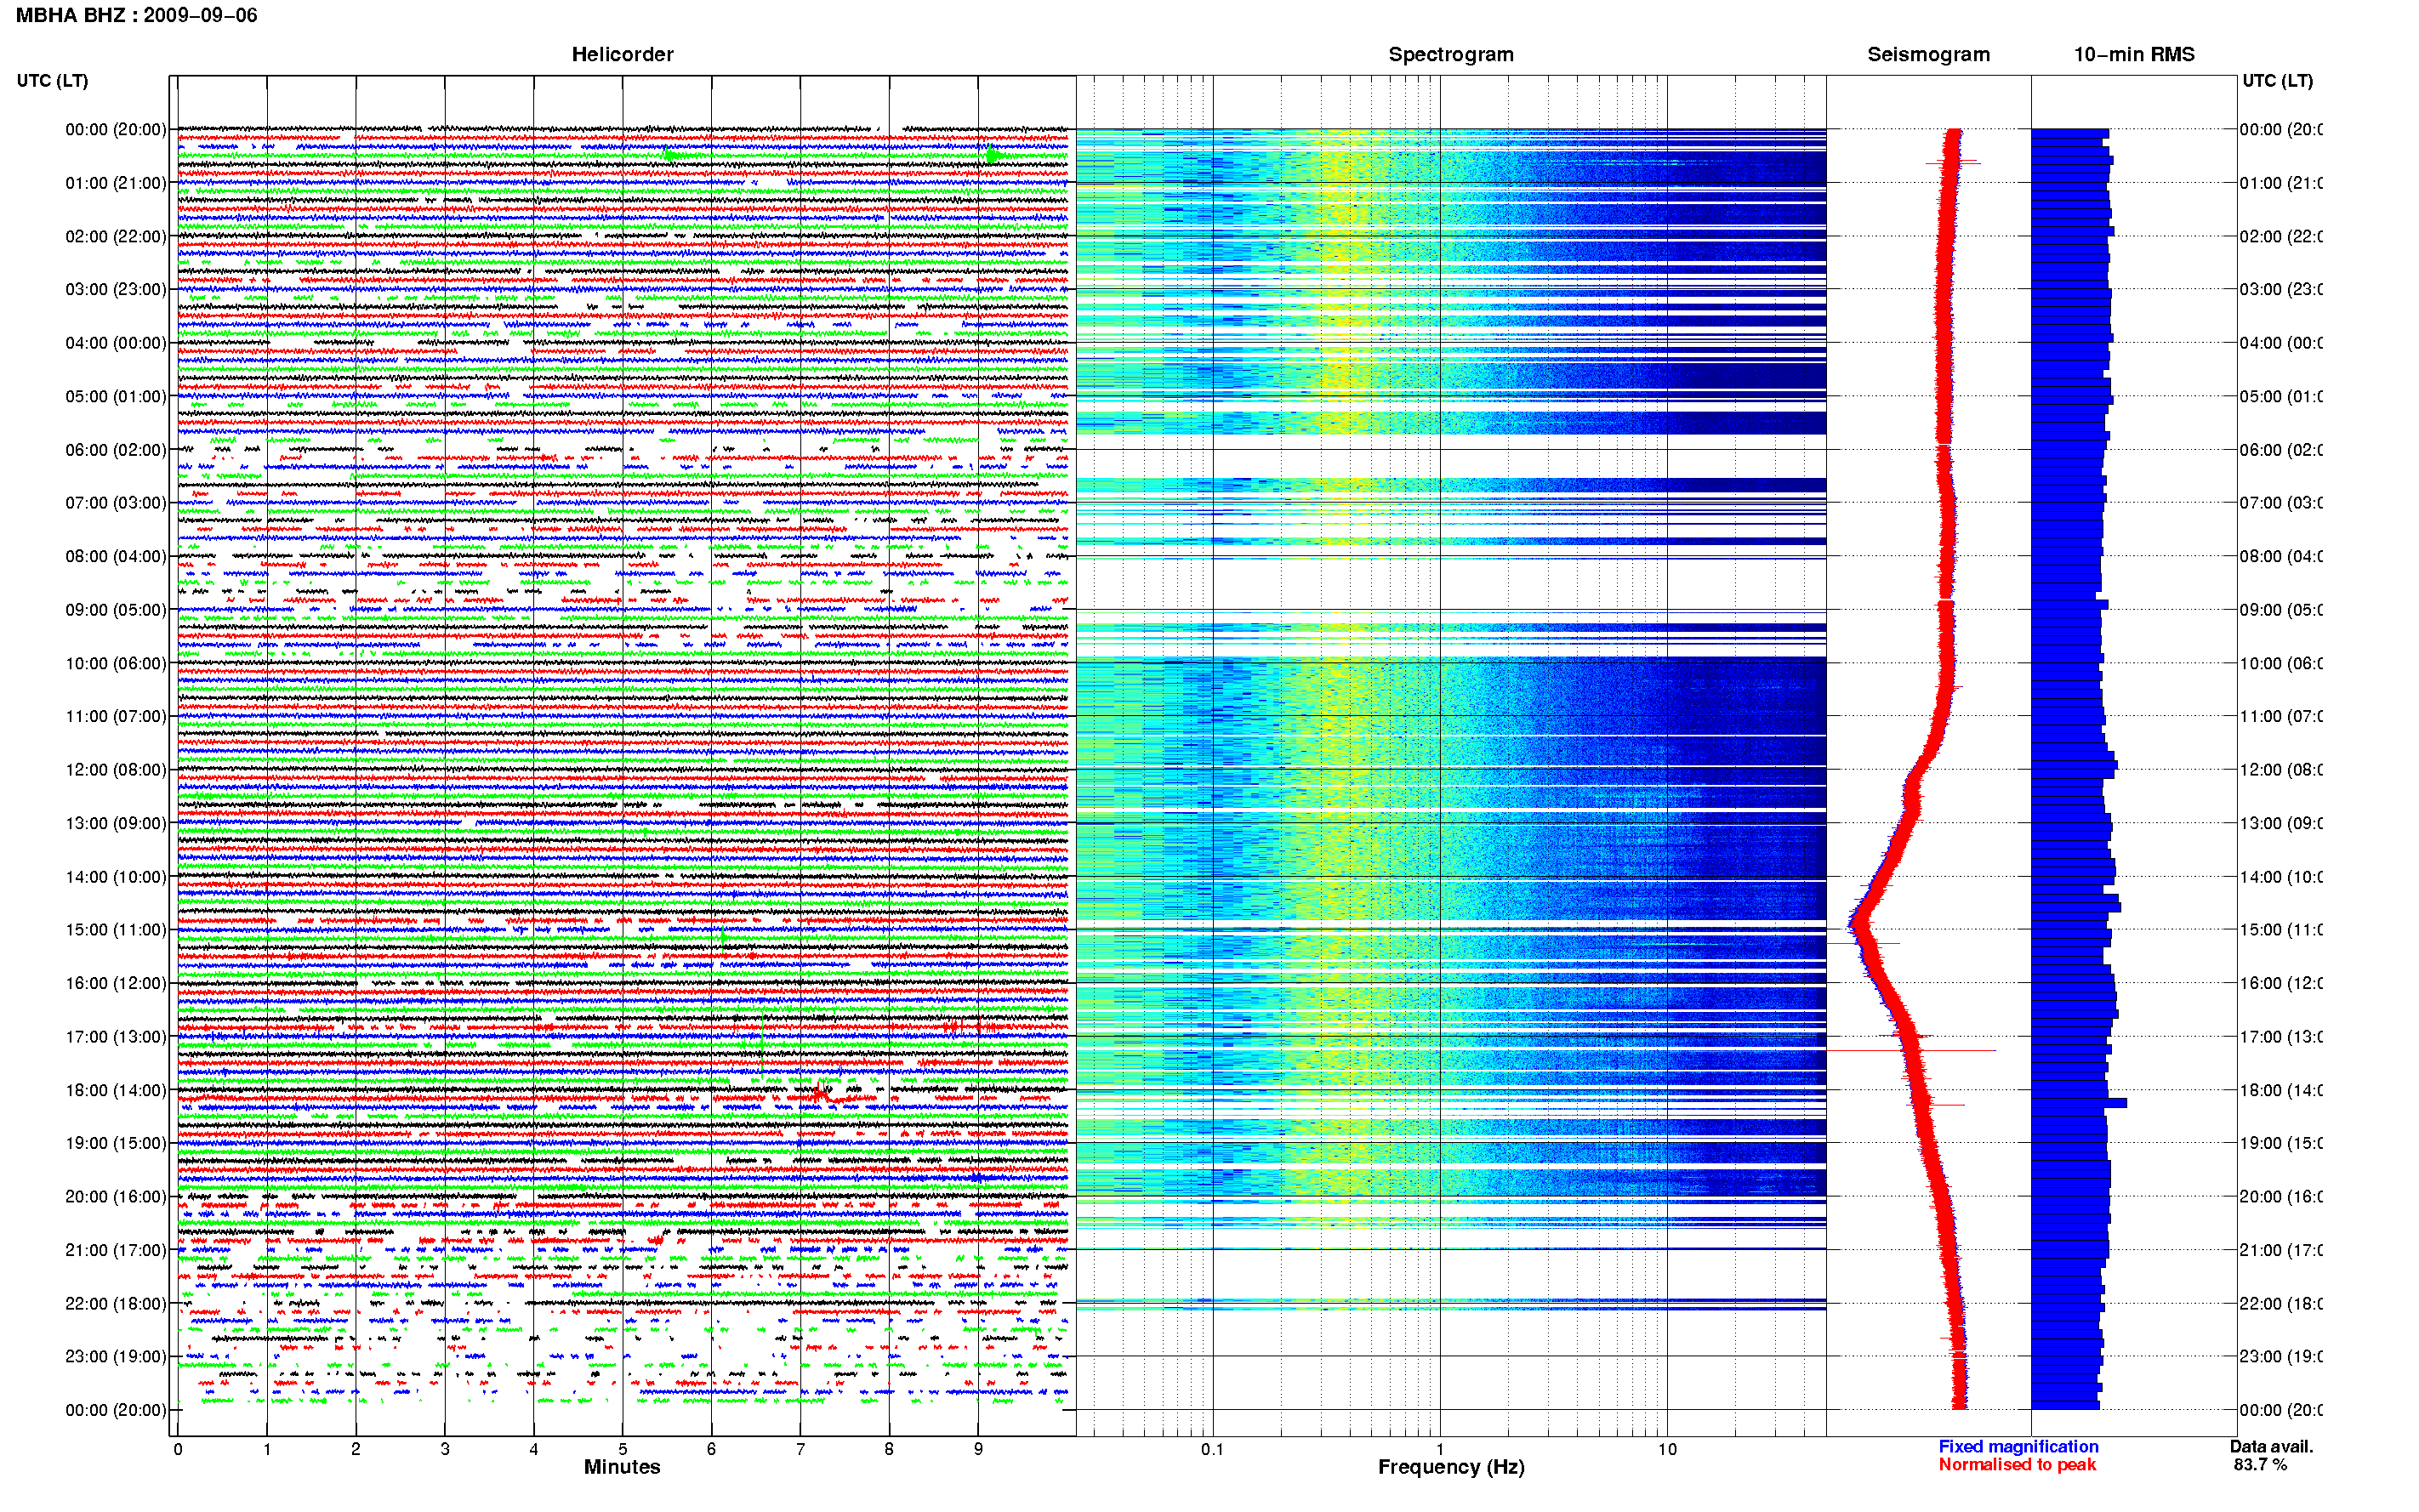This screenshot has width=2419, height=1512.
Task: Click the left '03:00 (23:00)' time label
Action: click(116, 289)
